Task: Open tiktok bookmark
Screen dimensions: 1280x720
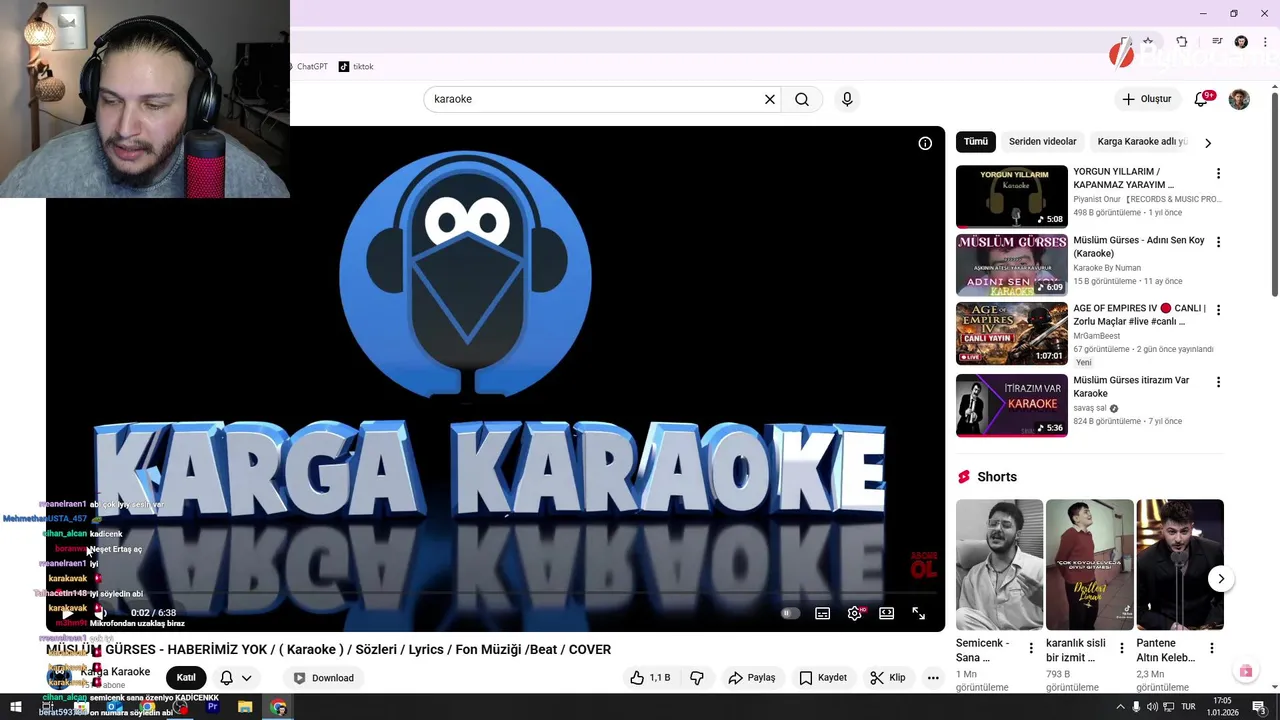Action: coord(356,67)
